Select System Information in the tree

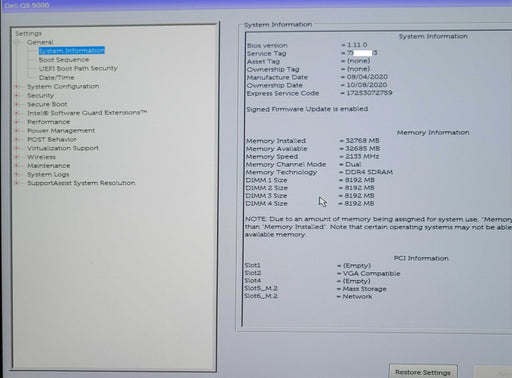72,51
